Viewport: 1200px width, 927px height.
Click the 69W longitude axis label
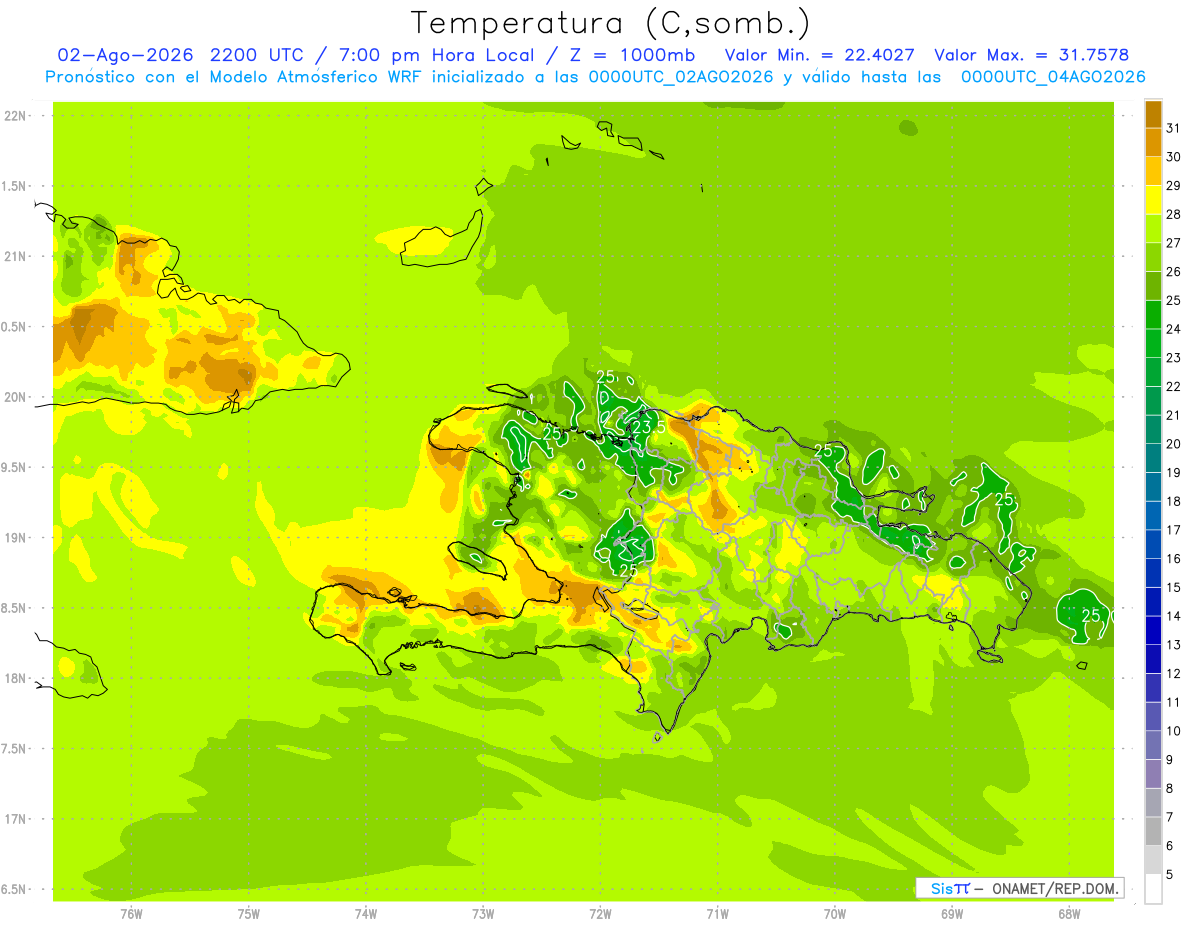click(x=952, y=914)
